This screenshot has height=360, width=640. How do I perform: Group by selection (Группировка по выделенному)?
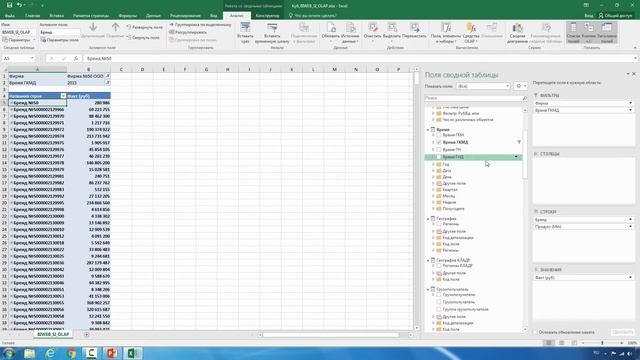200,25
